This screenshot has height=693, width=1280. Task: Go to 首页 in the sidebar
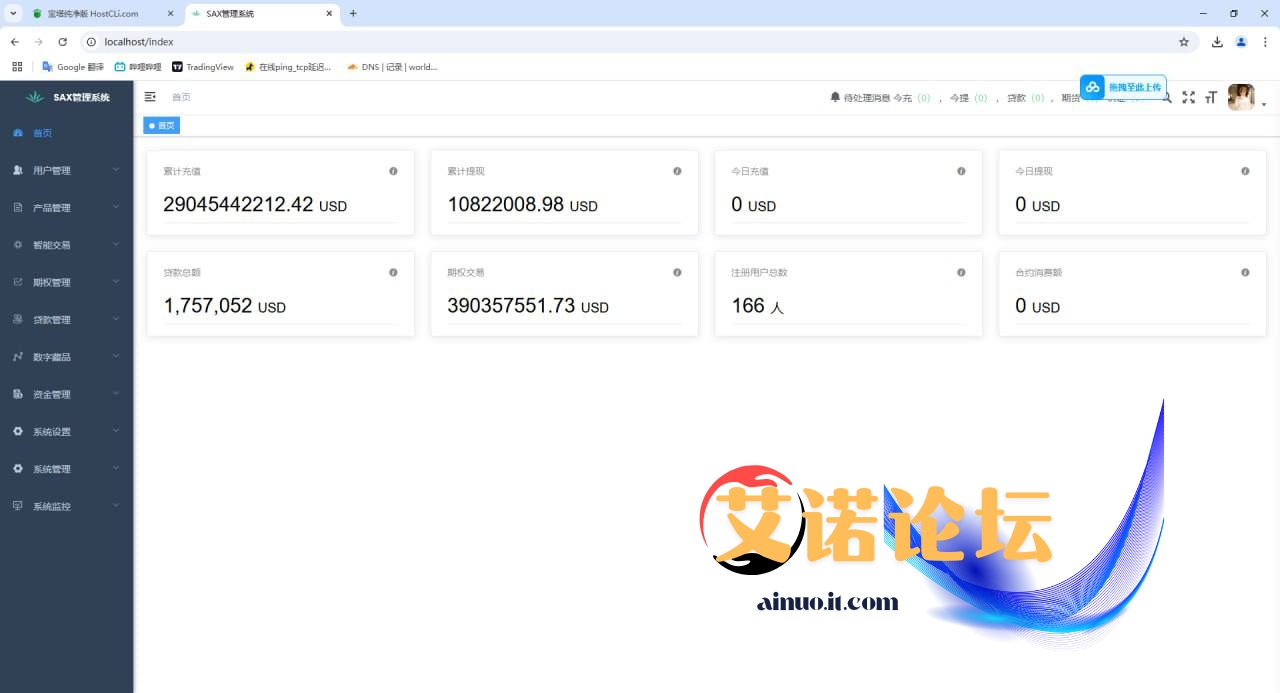tap(66, 133)
